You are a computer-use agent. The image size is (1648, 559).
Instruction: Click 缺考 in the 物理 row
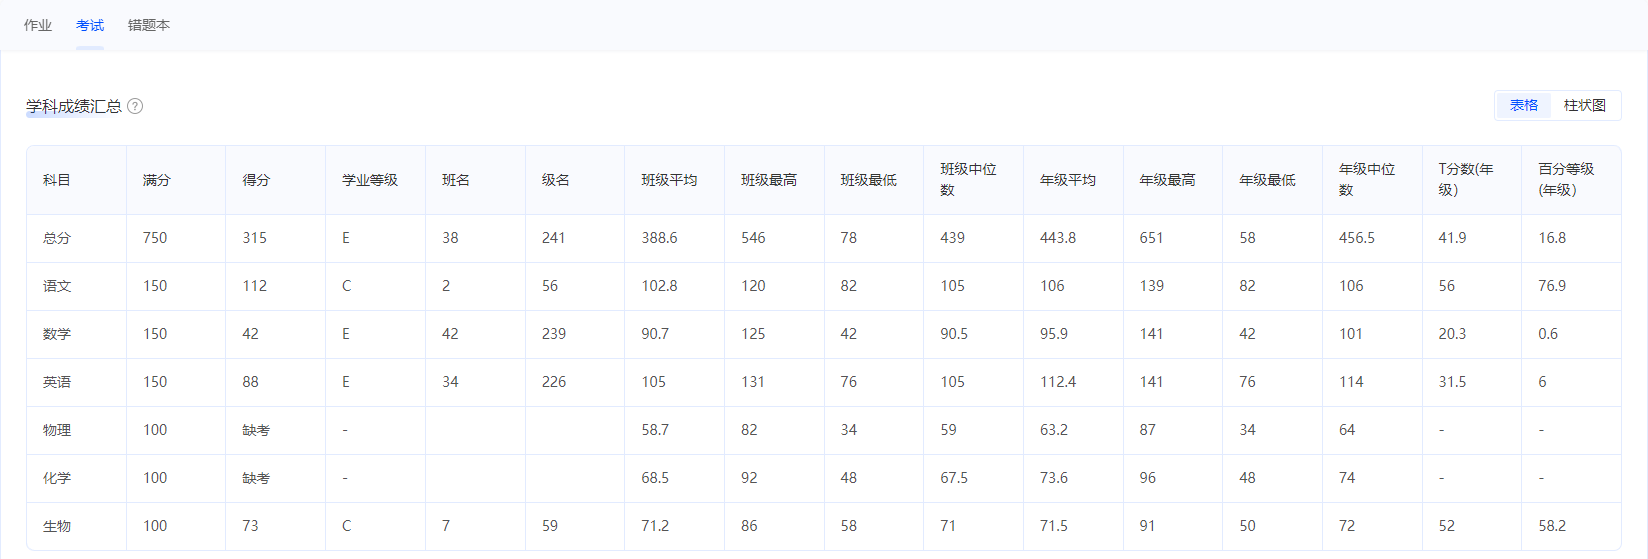coord(256,430)
